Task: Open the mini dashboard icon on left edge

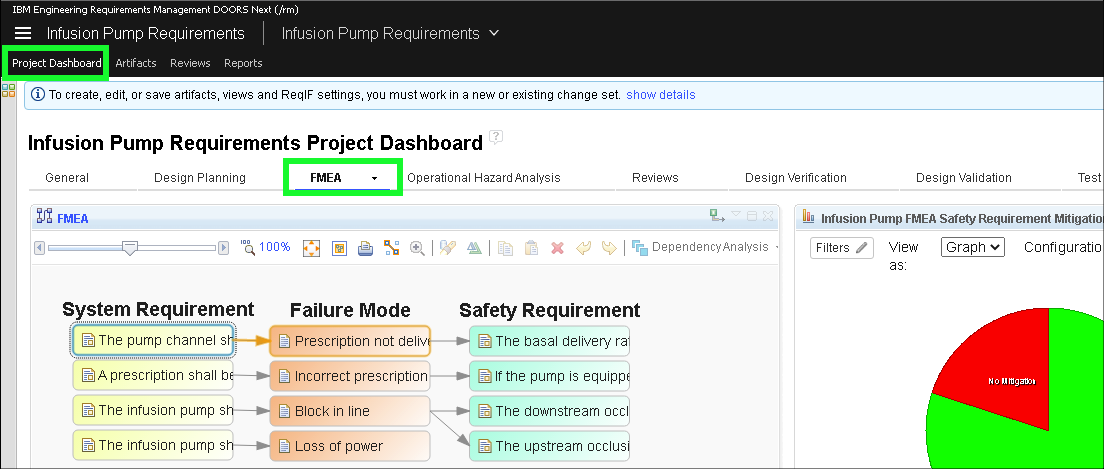Action: click(x=8, y=91)
